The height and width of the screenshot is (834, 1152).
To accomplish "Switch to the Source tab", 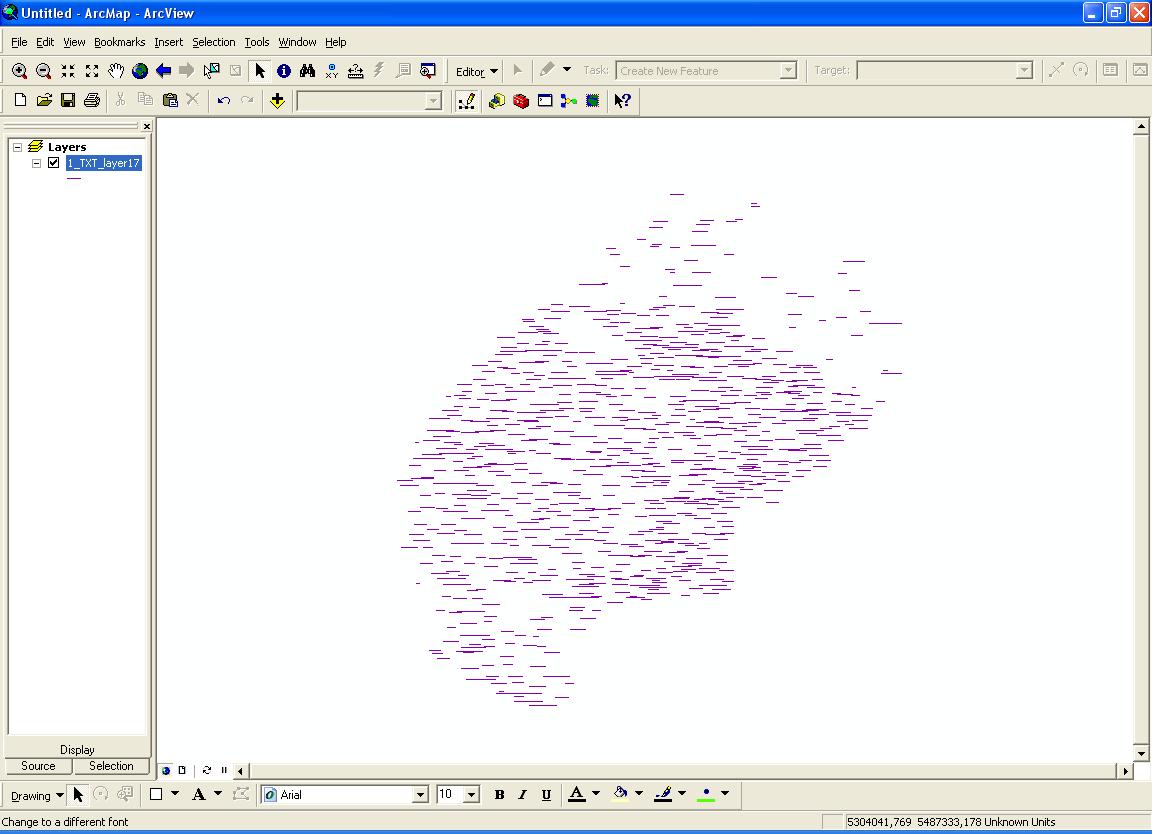I will (38, 766).
